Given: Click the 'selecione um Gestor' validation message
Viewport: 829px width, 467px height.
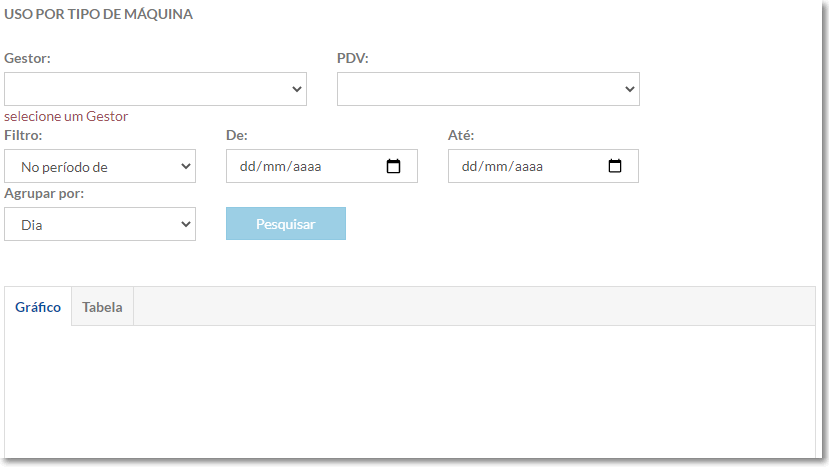Looking at the screenshot, I should (x=66, y=116).
